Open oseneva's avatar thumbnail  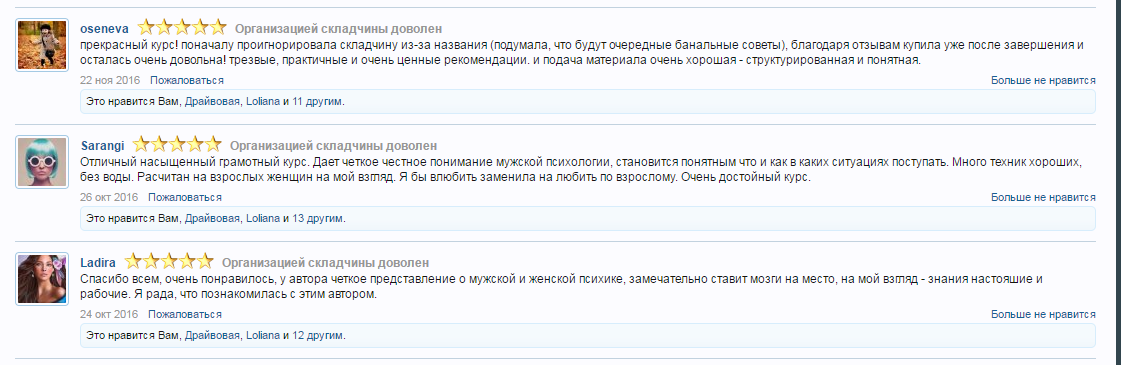(41, 45)
